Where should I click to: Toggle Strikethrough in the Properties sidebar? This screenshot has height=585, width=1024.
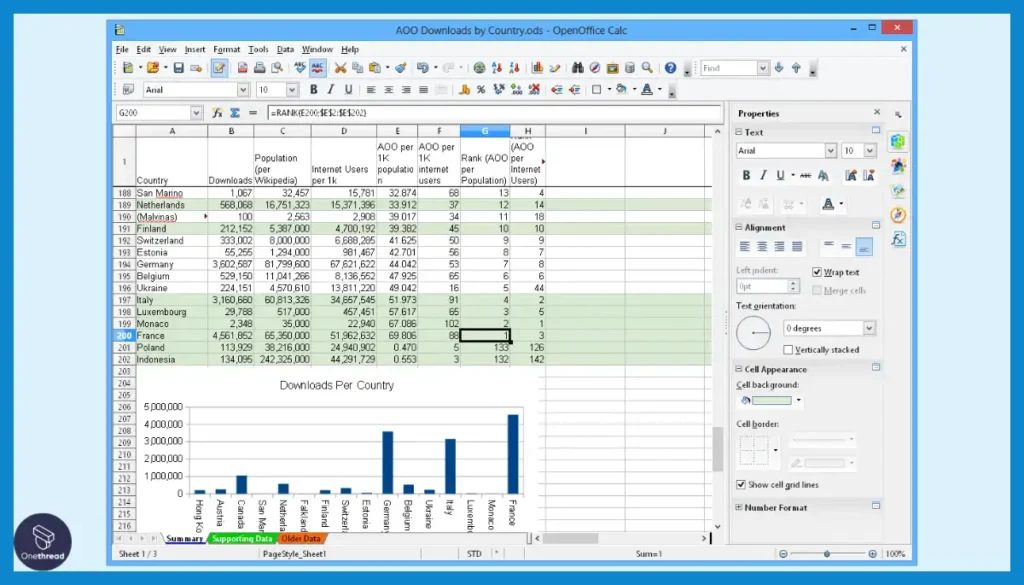[806, 175]
